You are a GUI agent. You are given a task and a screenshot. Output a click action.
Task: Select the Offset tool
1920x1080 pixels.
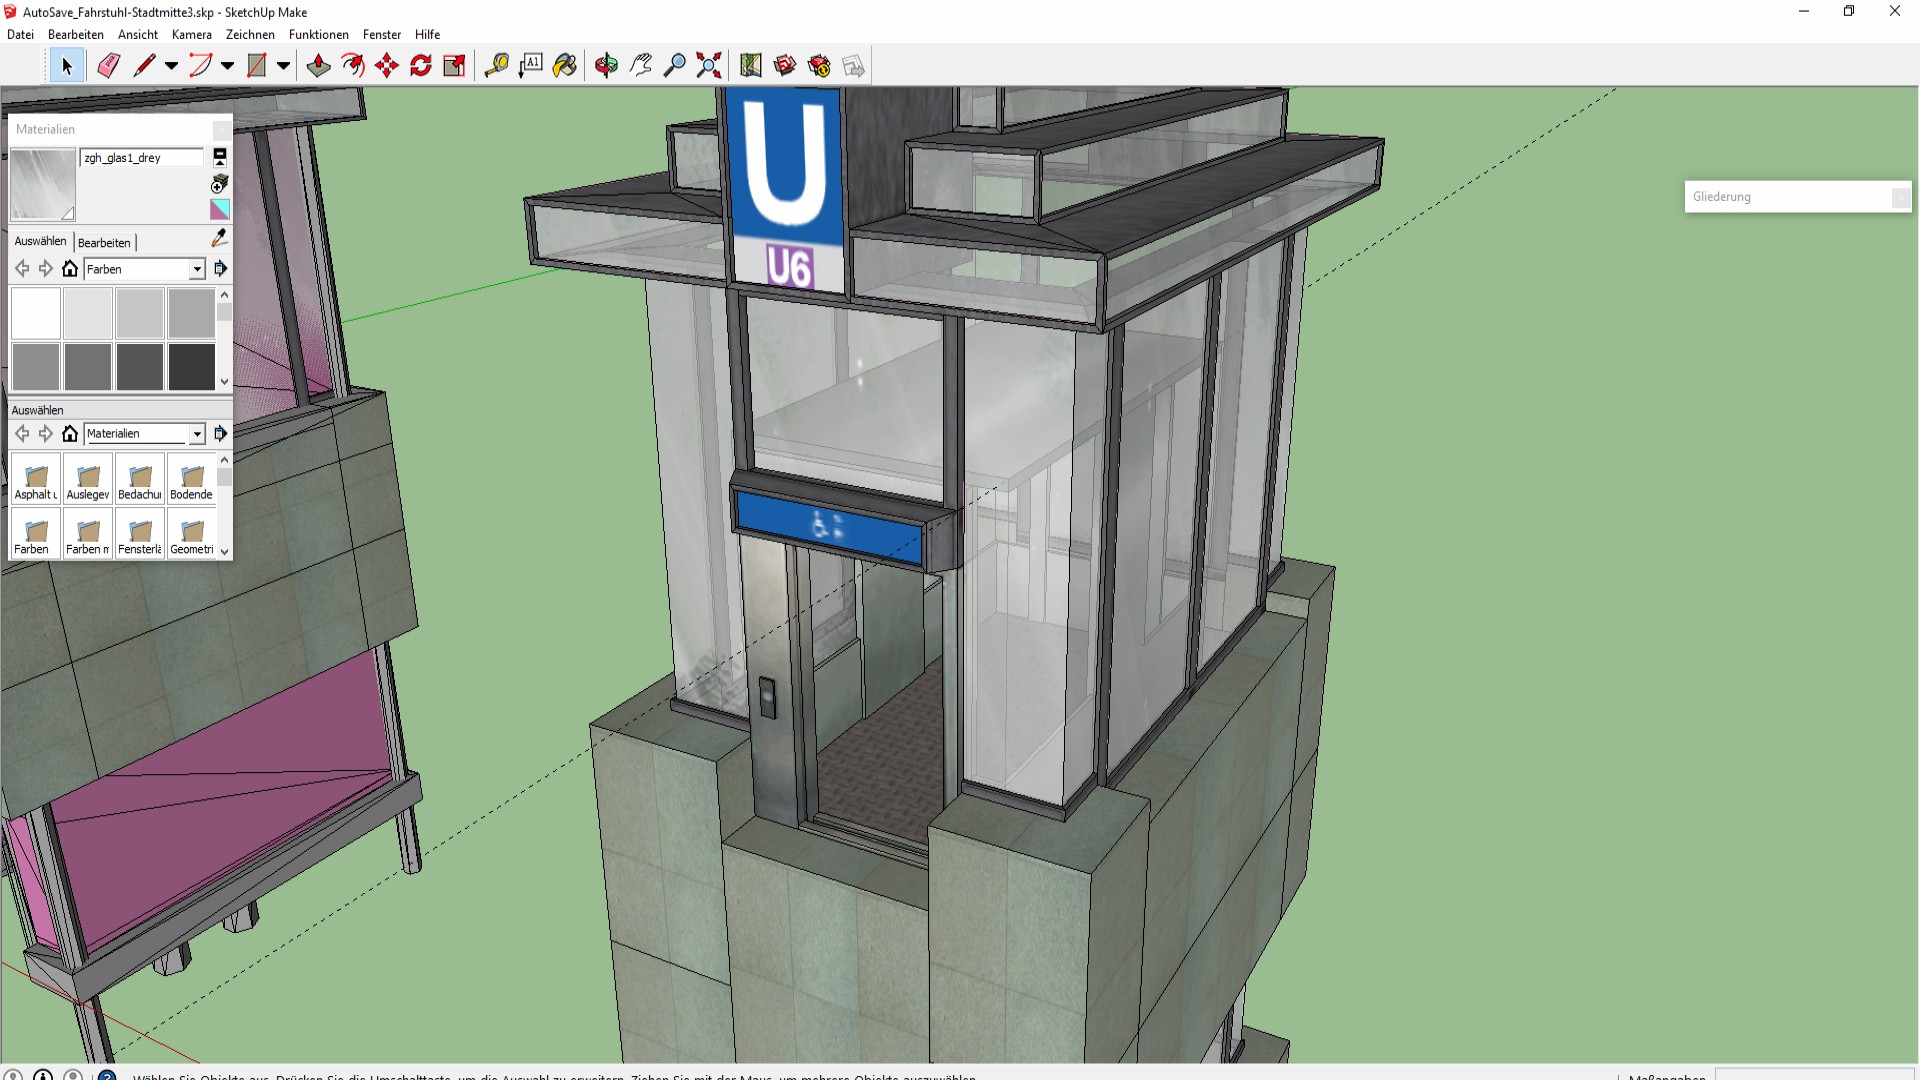pos(352,66)
